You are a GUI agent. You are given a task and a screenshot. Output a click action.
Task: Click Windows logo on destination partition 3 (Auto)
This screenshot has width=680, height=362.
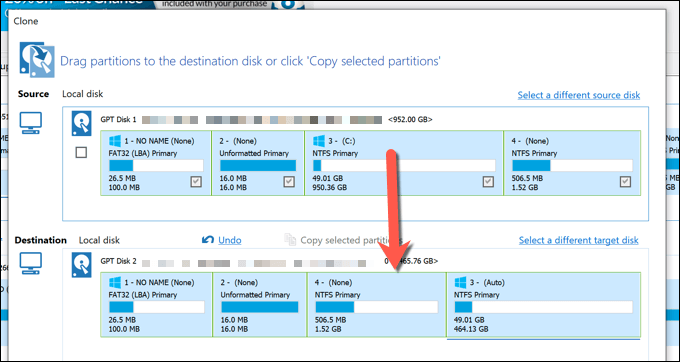coord(461,283)
